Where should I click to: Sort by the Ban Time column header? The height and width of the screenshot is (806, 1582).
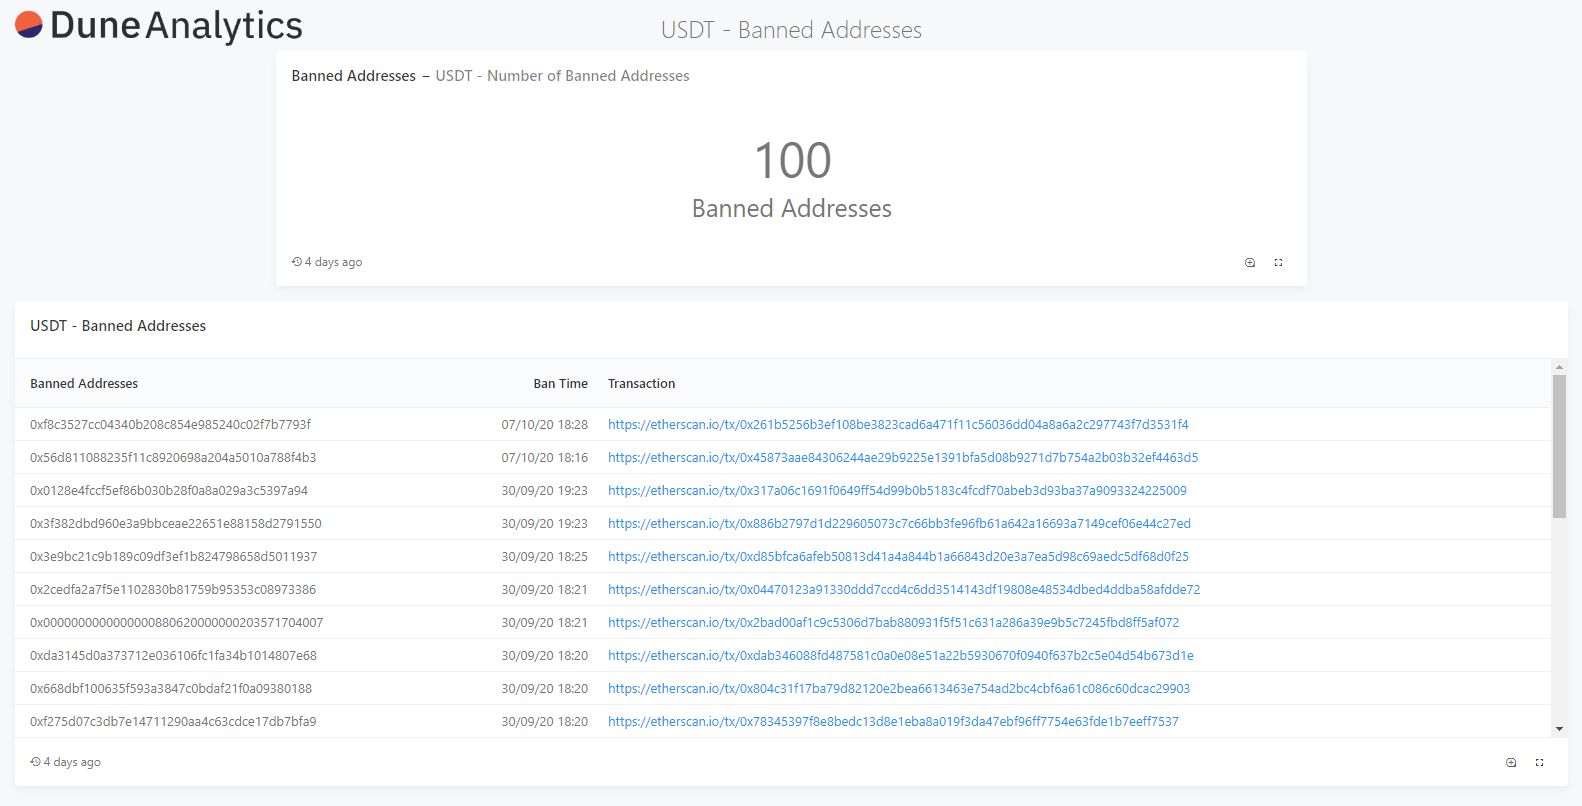[x=560, y=384]
